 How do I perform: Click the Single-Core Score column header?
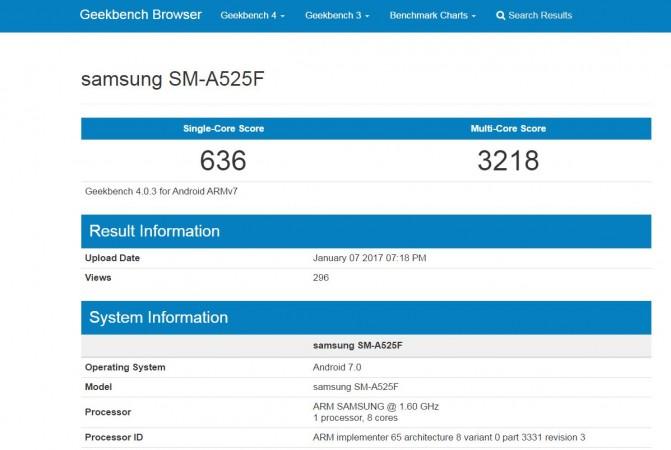(x=223, y=129)
